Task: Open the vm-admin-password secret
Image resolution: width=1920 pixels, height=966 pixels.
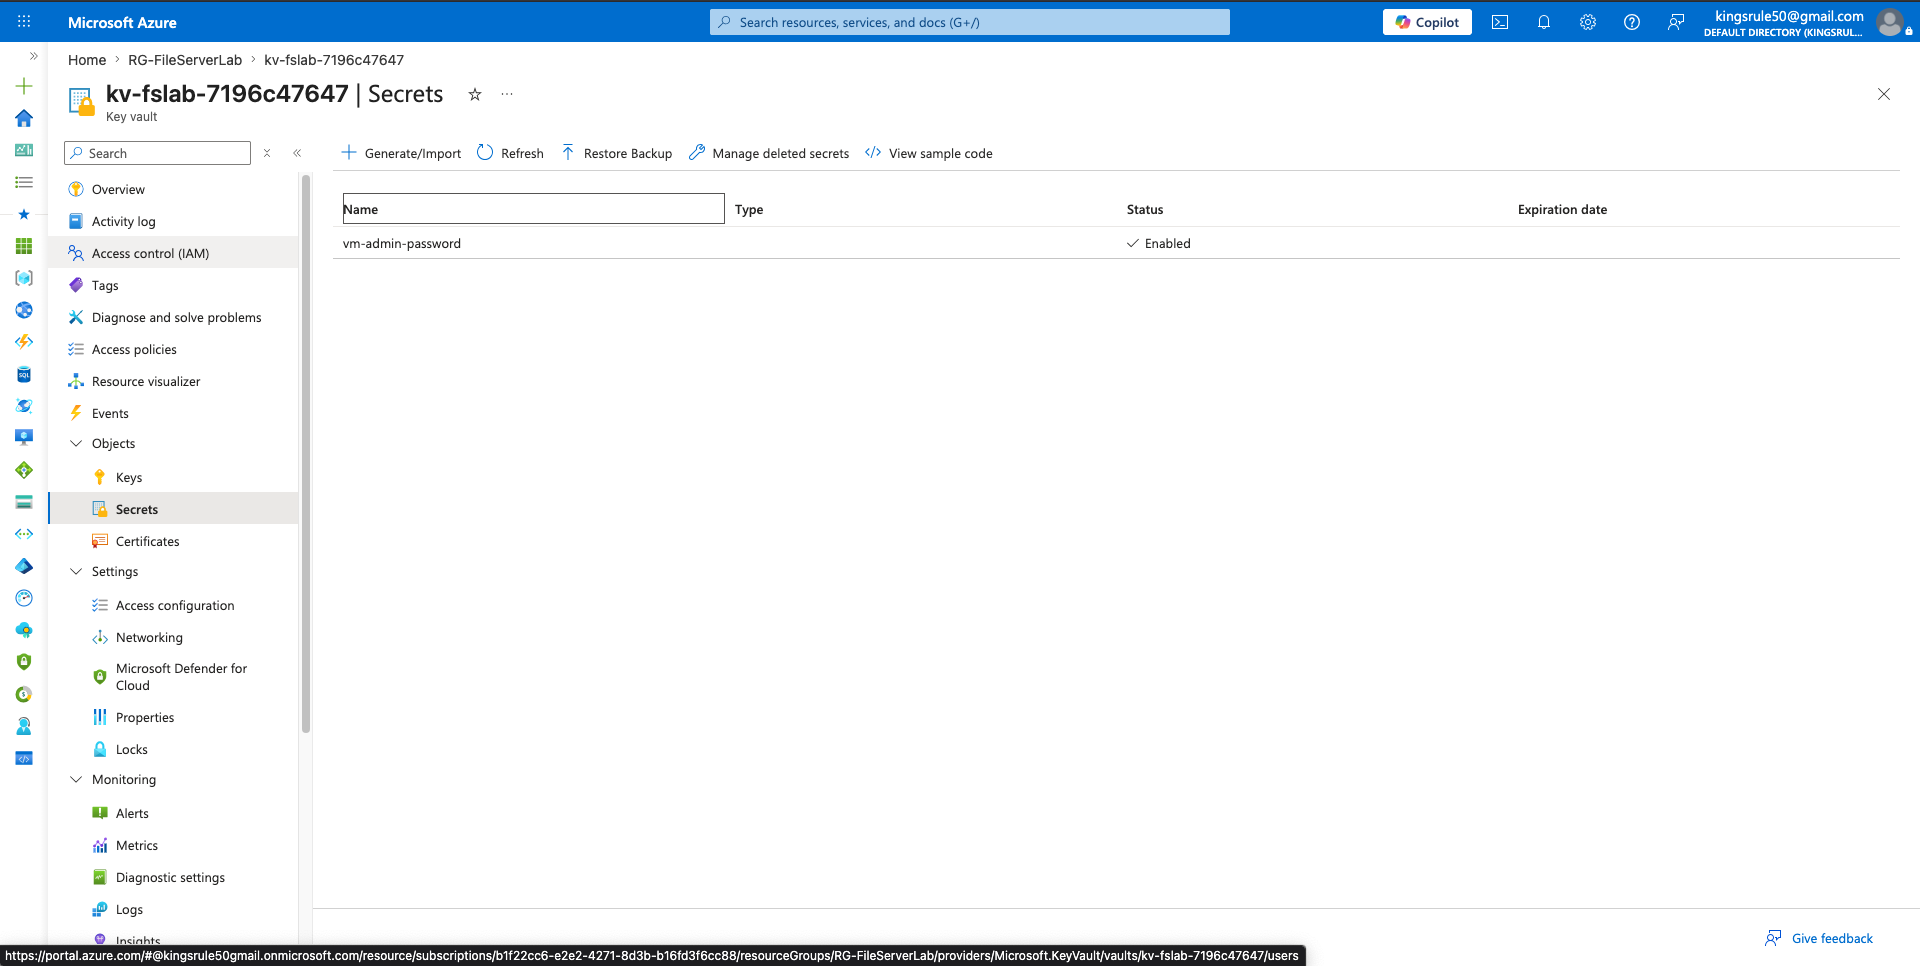Action: pyautogui.click(x=402, y=243)
